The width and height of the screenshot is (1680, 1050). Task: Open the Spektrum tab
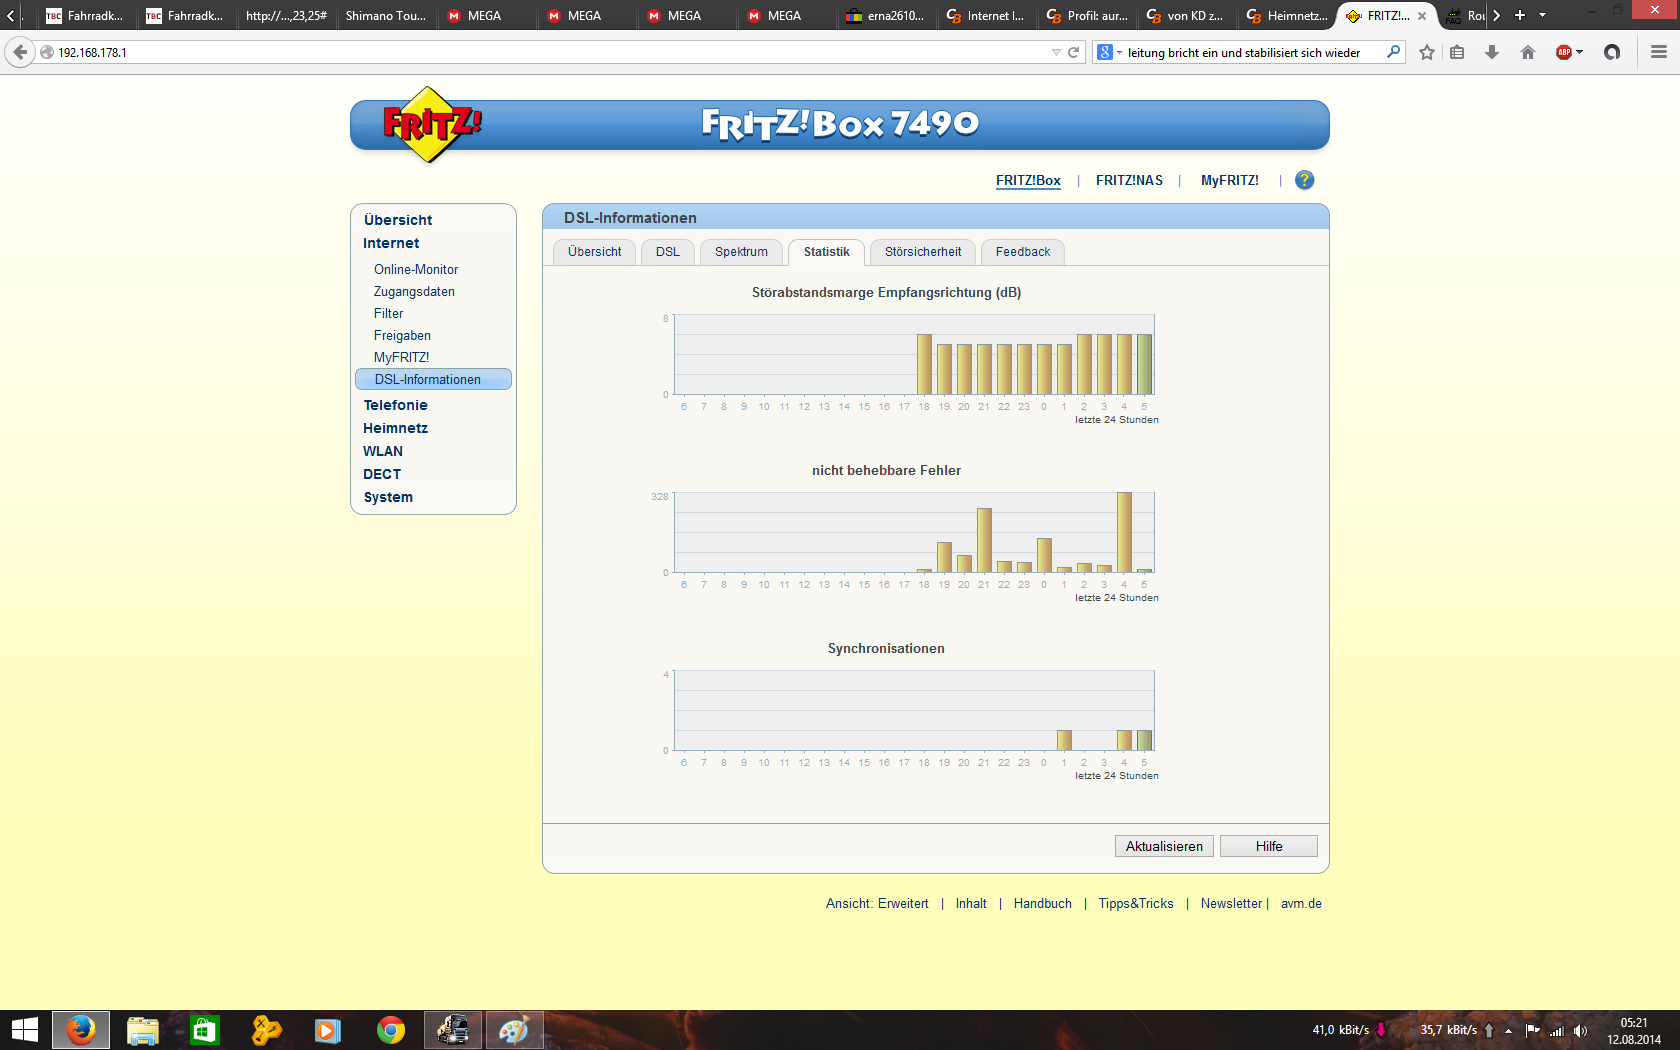pos(741,252)
